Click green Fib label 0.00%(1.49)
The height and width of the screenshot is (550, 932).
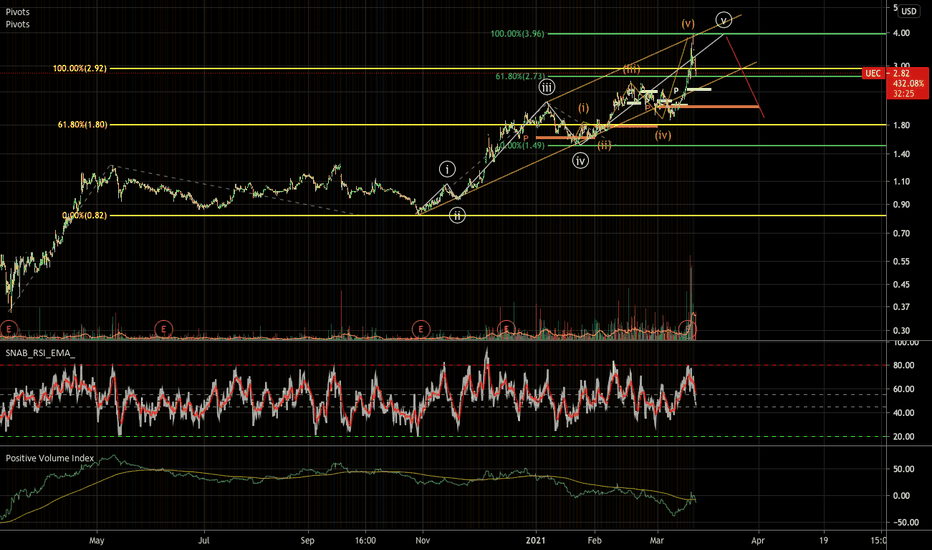click(522, 145)
